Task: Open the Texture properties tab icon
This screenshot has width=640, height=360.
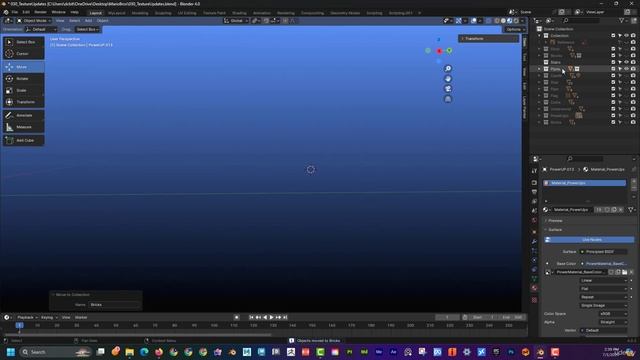Action: pos(534,300)
